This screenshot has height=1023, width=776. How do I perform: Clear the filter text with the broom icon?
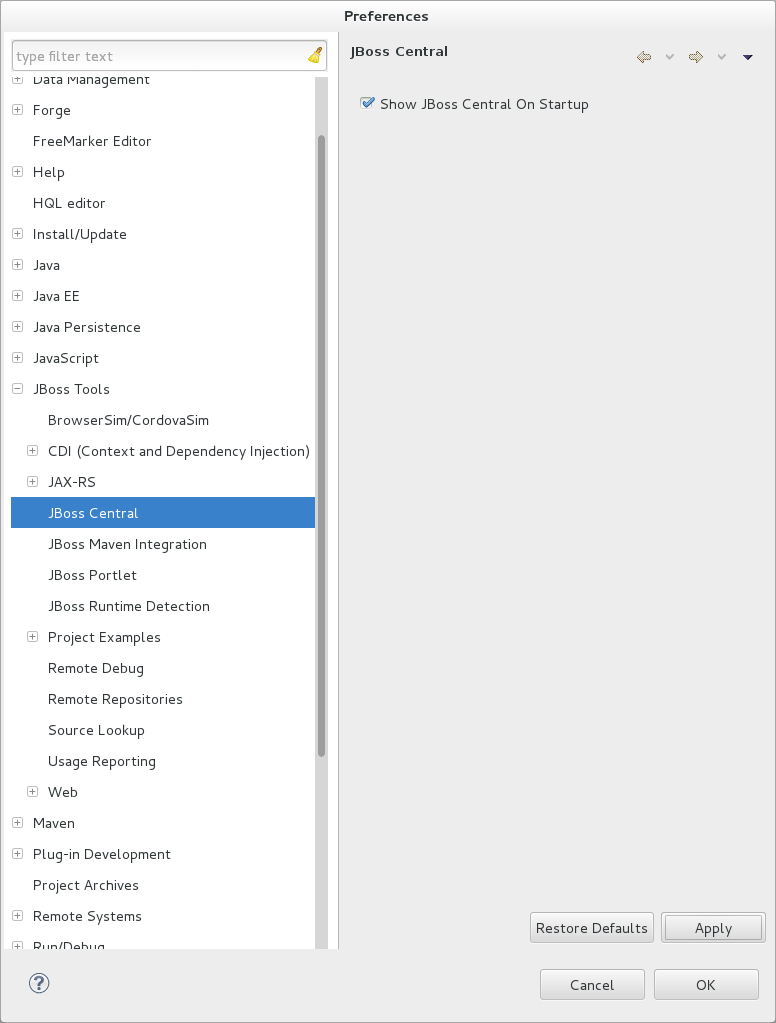click(313, 55)
